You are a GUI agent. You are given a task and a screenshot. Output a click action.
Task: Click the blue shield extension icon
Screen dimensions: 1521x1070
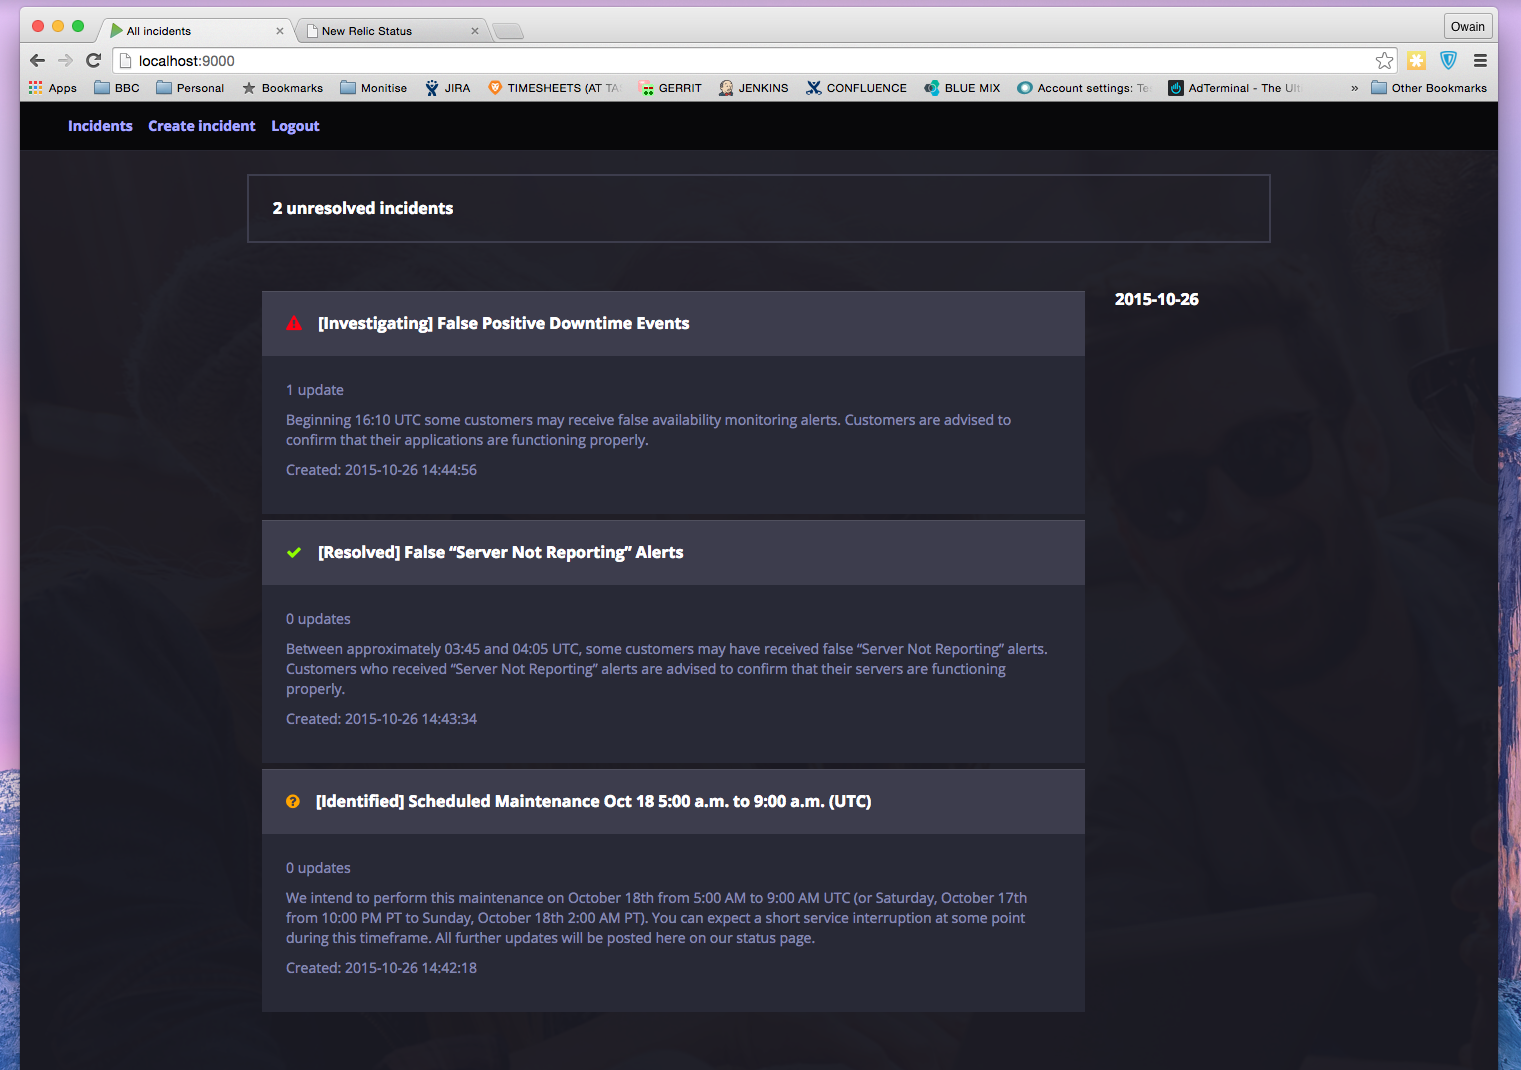[x=1448, y=61]
